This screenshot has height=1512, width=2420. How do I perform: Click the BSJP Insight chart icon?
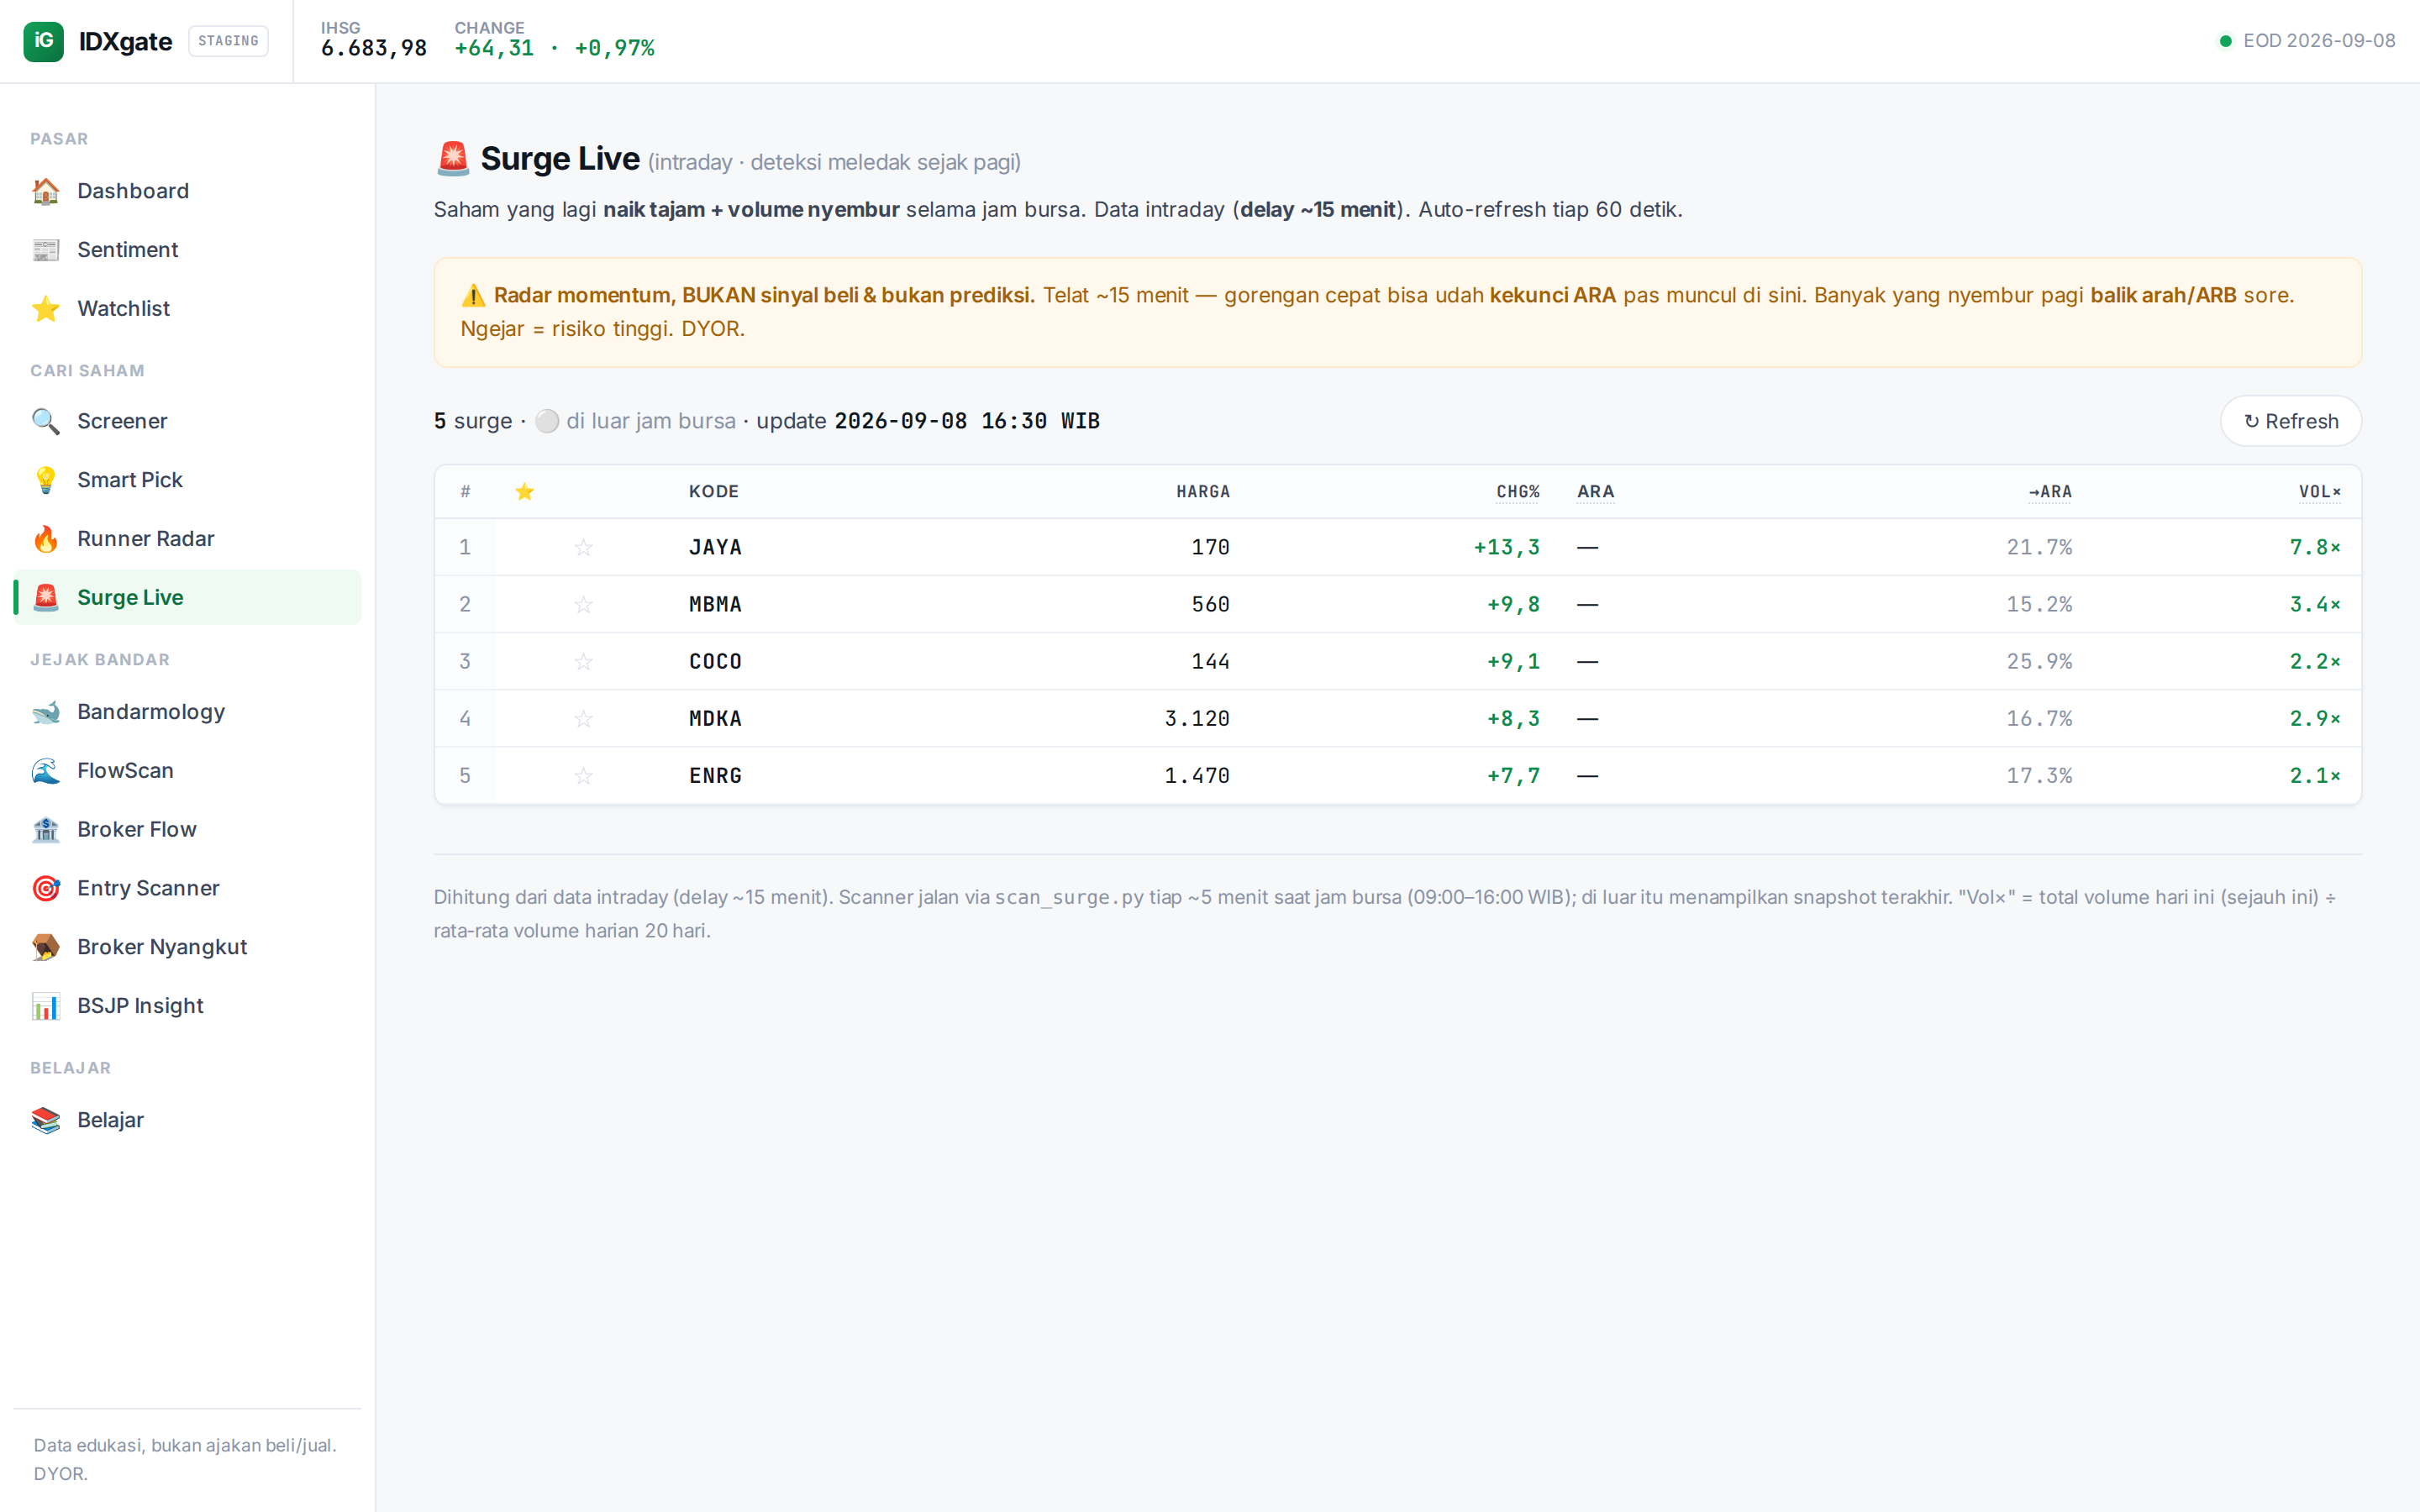[46, 1006]
